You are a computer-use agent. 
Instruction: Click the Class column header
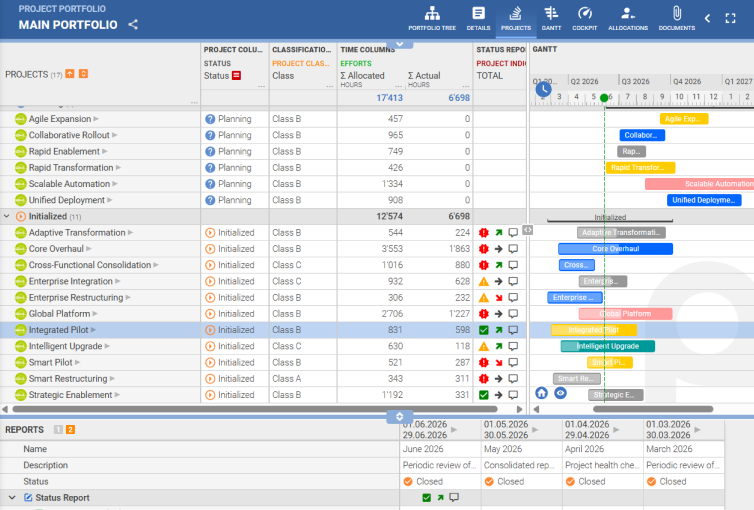click(x=283, y=75)
